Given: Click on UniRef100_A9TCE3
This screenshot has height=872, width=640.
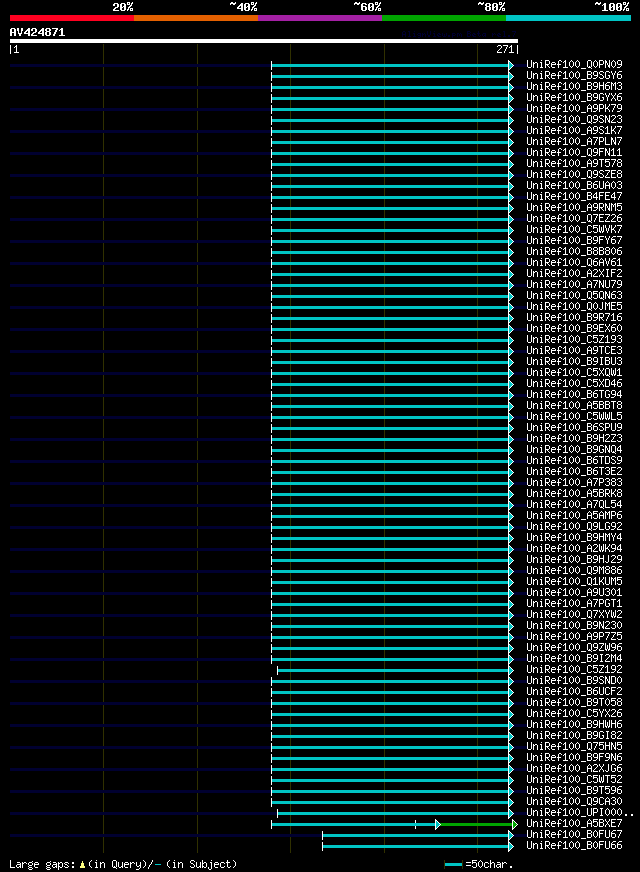Looking at the screenshot, I should pyautogui.click(x=574, y=350).
